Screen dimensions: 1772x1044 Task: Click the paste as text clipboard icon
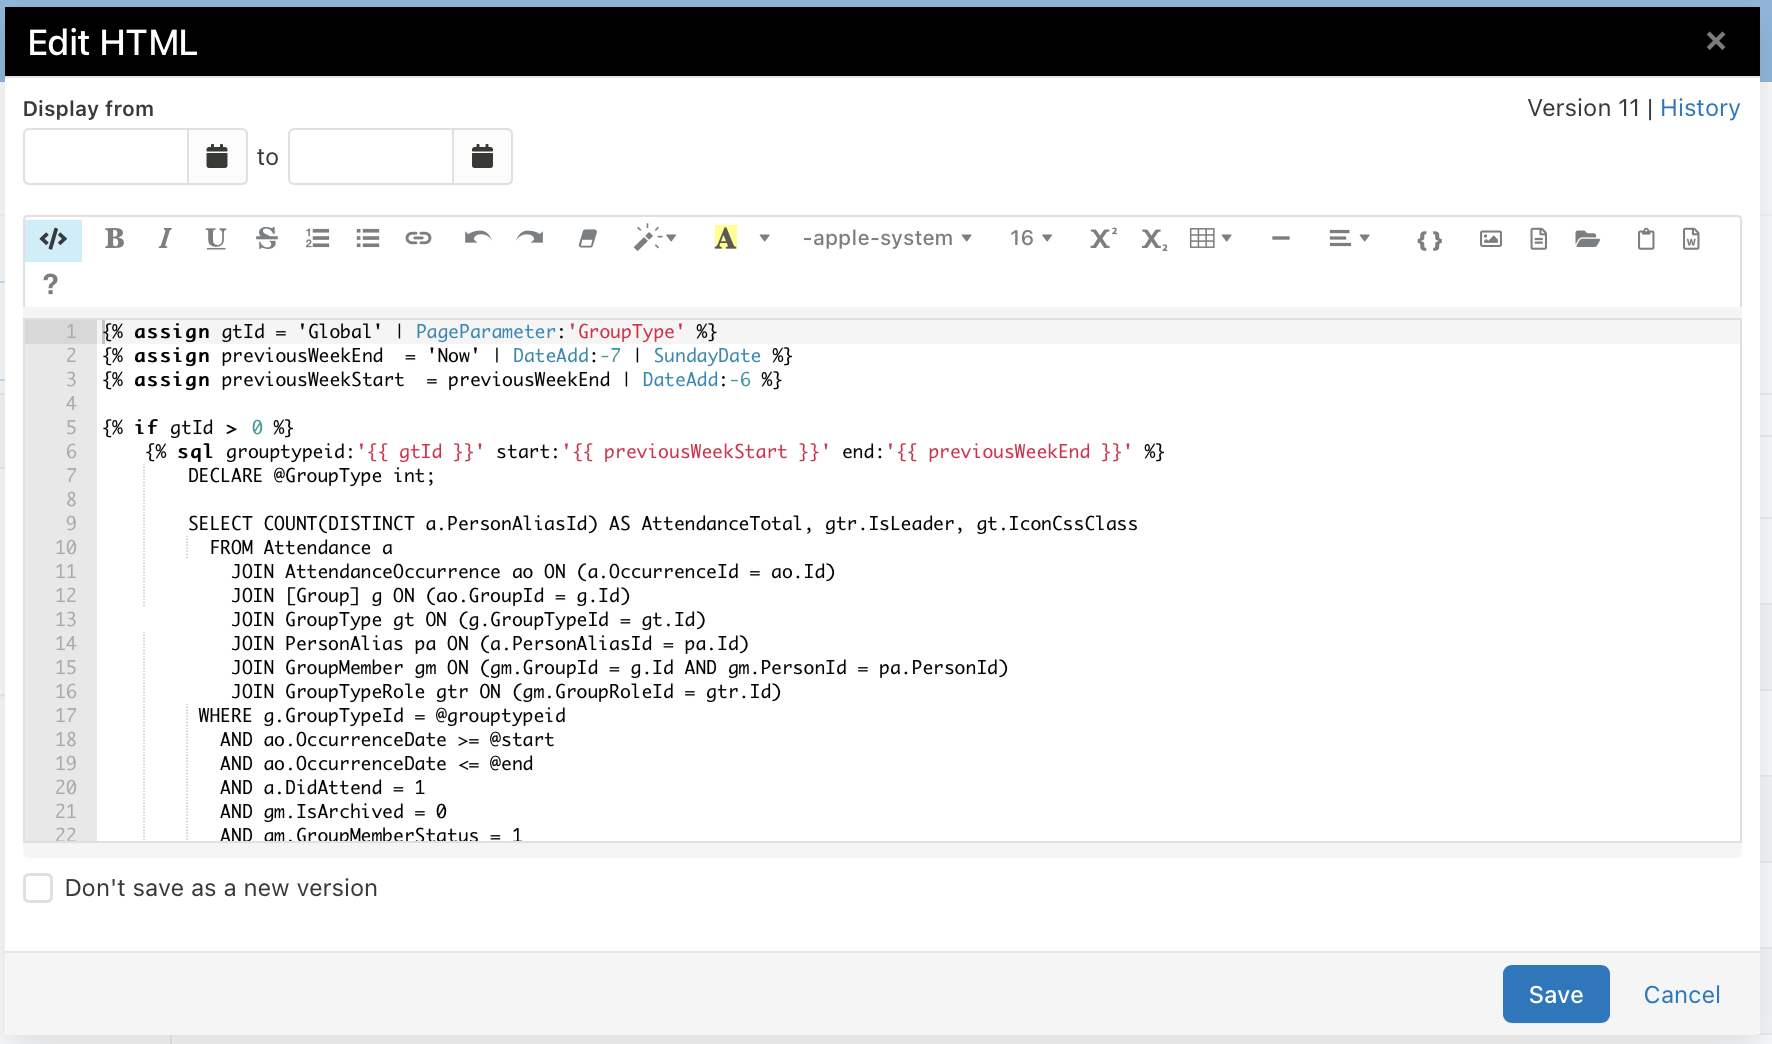tap(1646, 239)
